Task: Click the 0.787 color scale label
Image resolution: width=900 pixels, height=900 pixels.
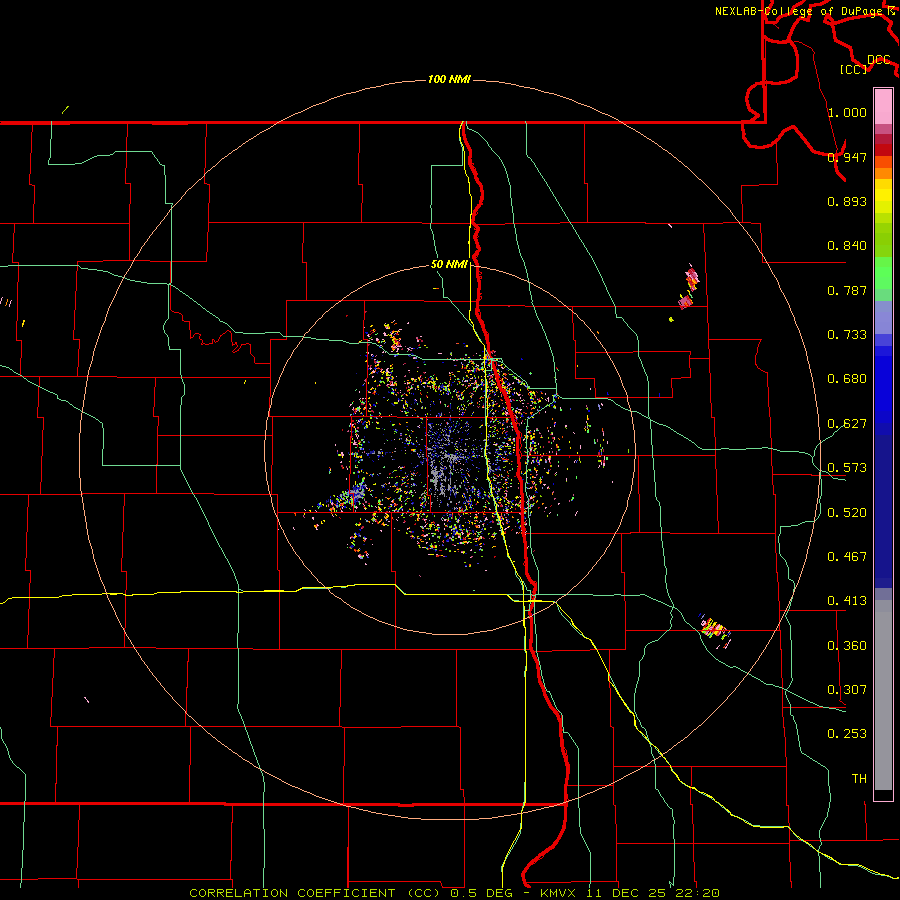Action: [x=847, y=290]
